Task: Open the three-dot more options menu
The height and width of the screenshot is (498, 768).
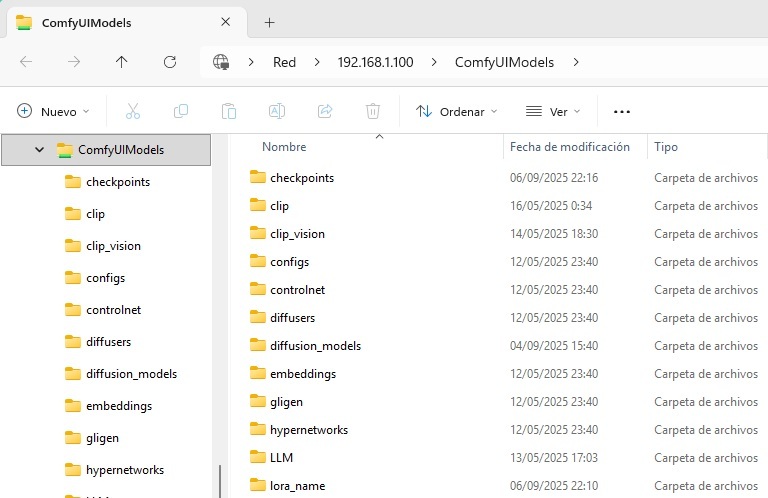Action: point(622,112)
